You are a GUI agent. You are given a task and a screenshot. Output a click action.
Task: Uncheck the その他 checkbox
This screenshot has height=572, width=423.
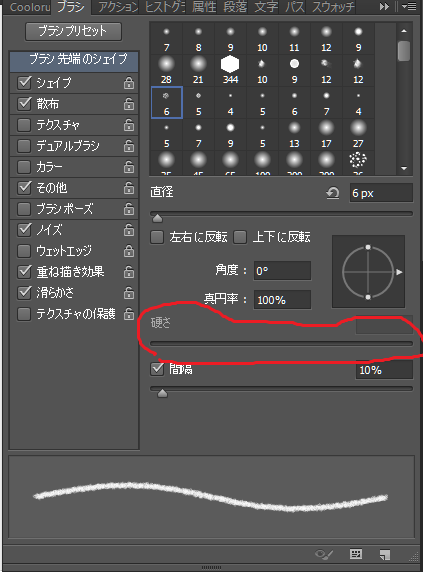click(x=24, y=188)
